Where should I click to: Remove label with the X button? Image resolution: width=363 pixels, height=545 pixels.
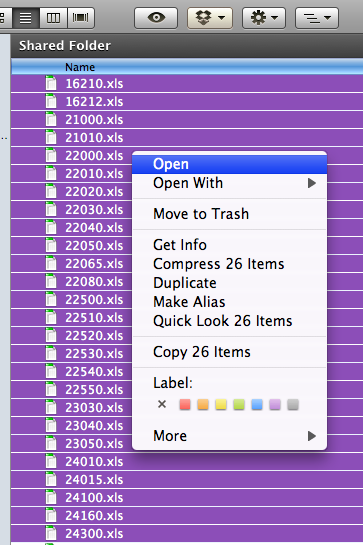(x=162, y=404)
